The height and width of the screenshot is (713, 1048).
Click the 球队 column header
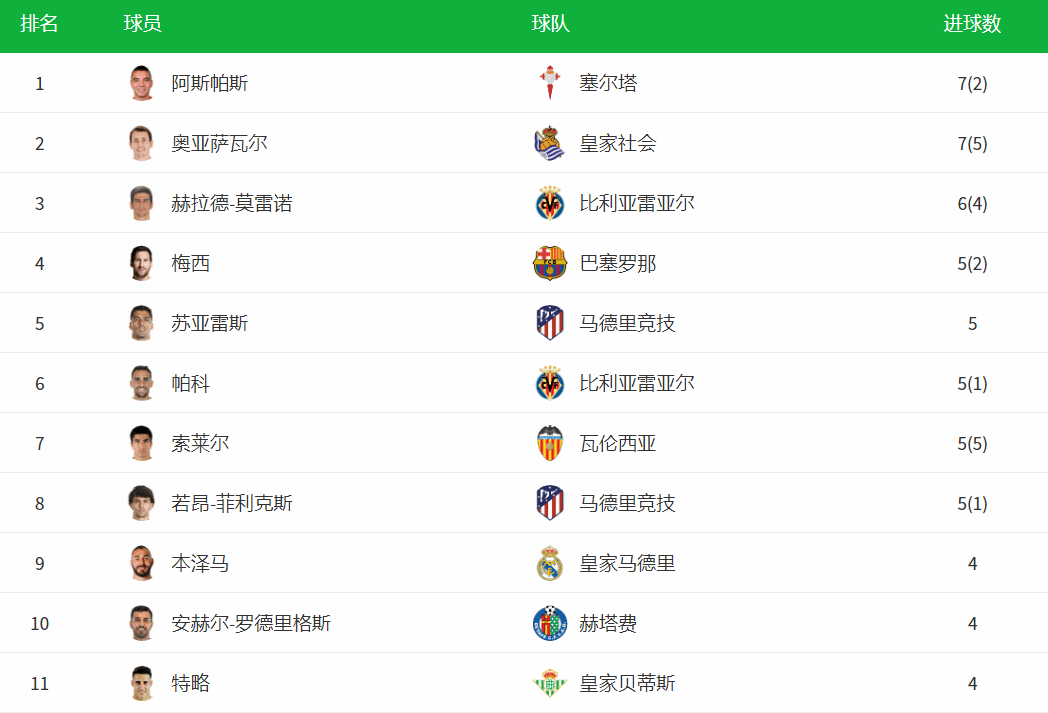point(550,24)
